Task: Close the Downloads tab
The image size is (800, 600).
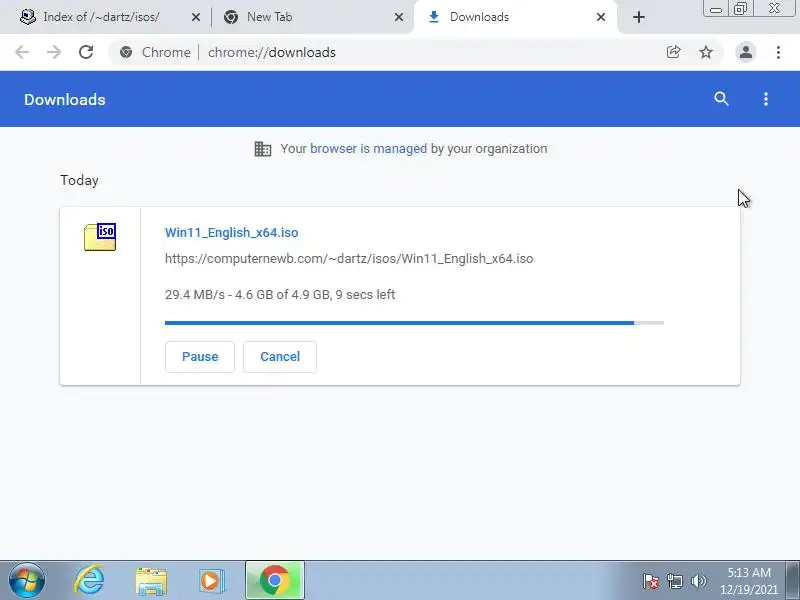Action: [601, 17]
